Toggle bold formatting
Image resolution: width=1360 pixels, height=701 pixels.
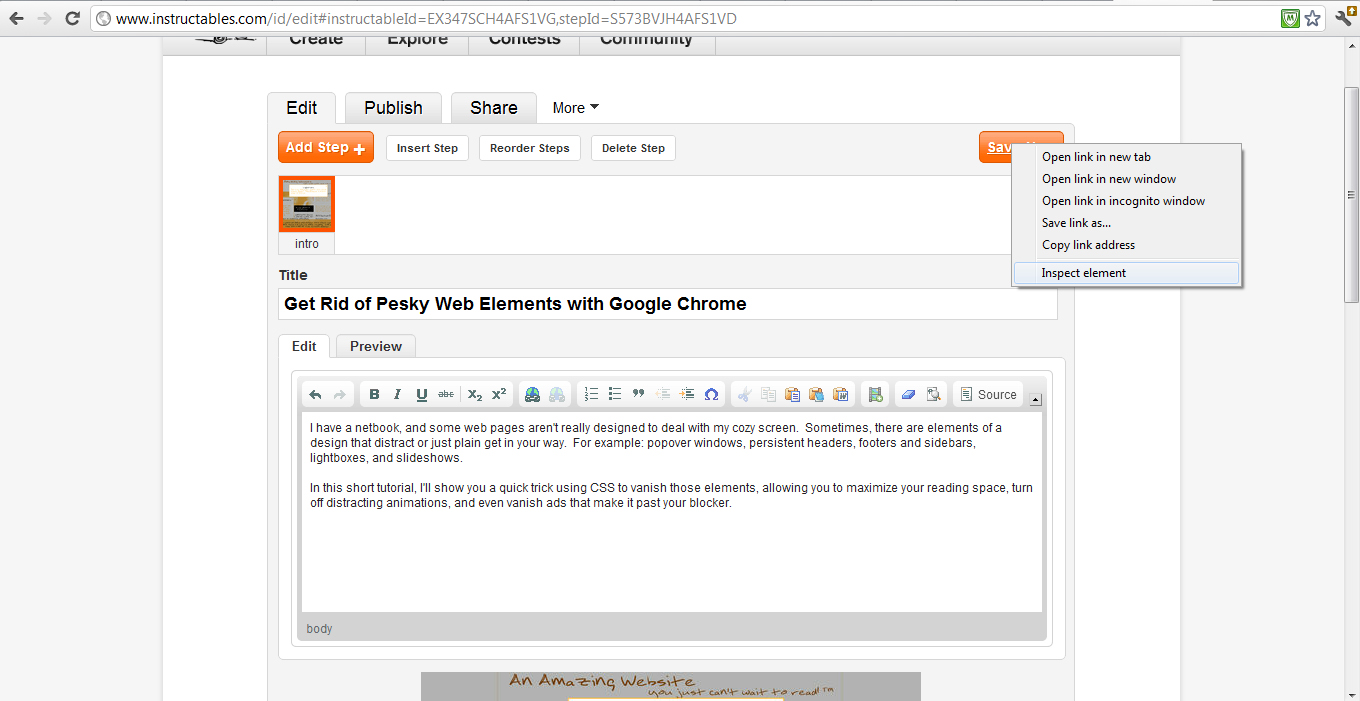[374, 395]
